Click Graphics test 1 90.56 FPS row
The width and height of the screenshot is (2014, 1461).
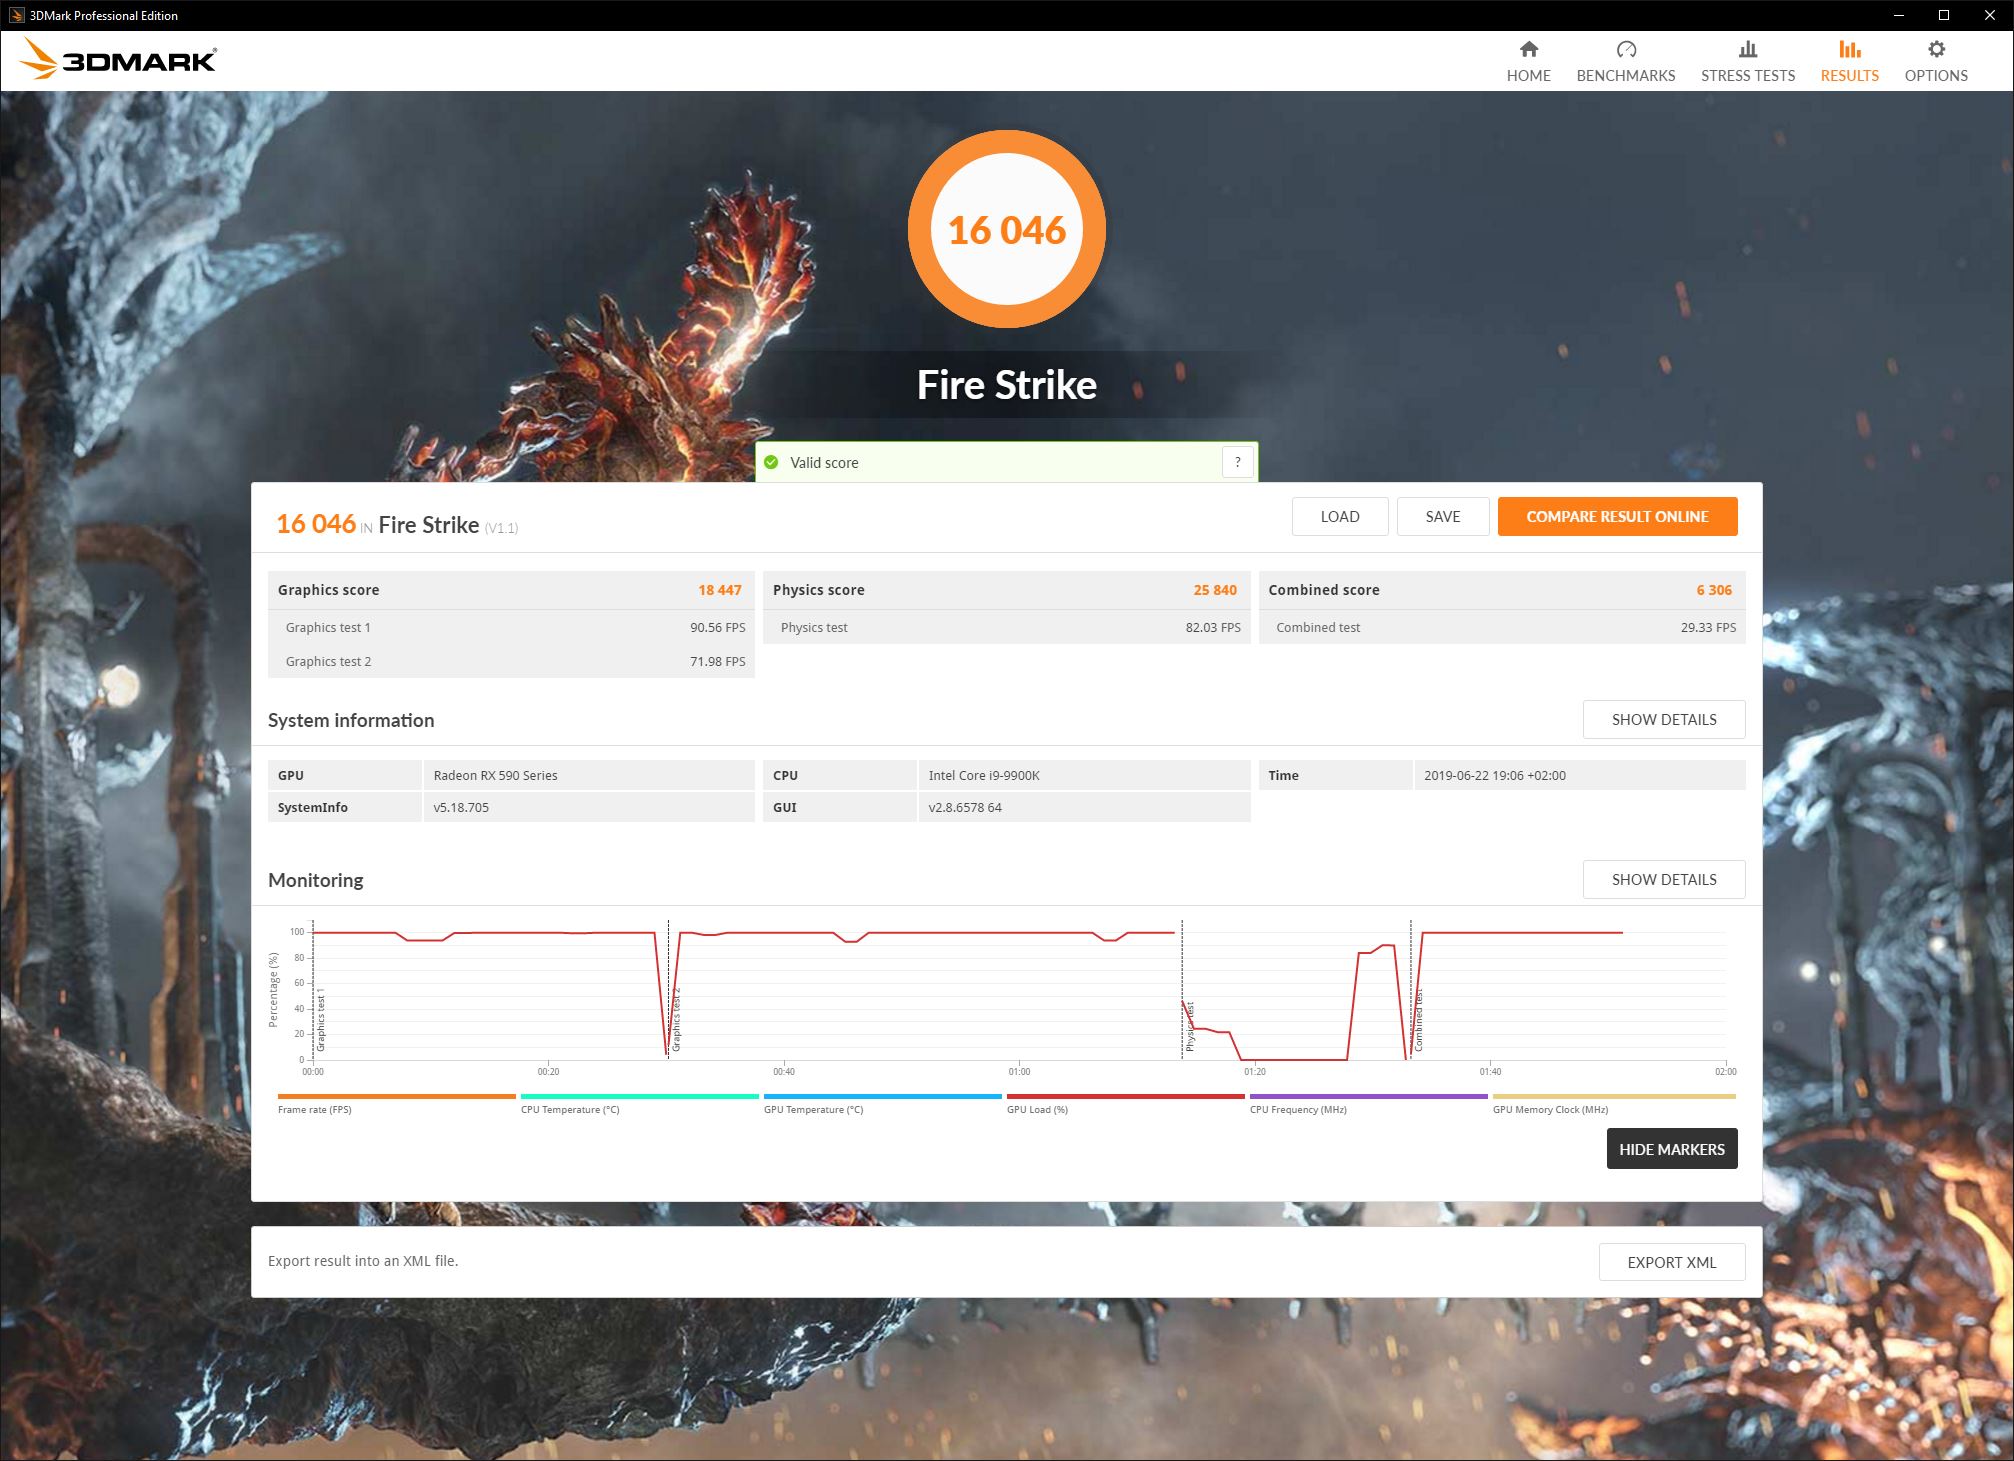511,627
